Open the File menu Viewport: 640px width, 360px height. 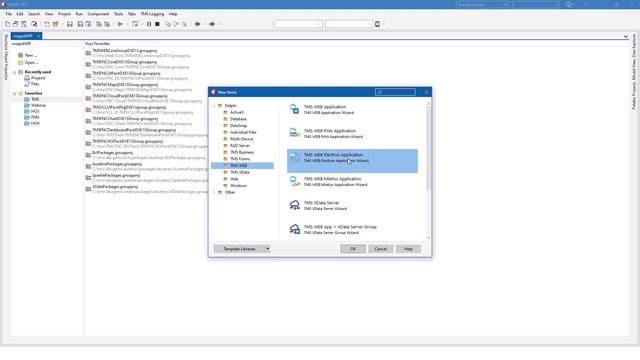tap(9, 14)
